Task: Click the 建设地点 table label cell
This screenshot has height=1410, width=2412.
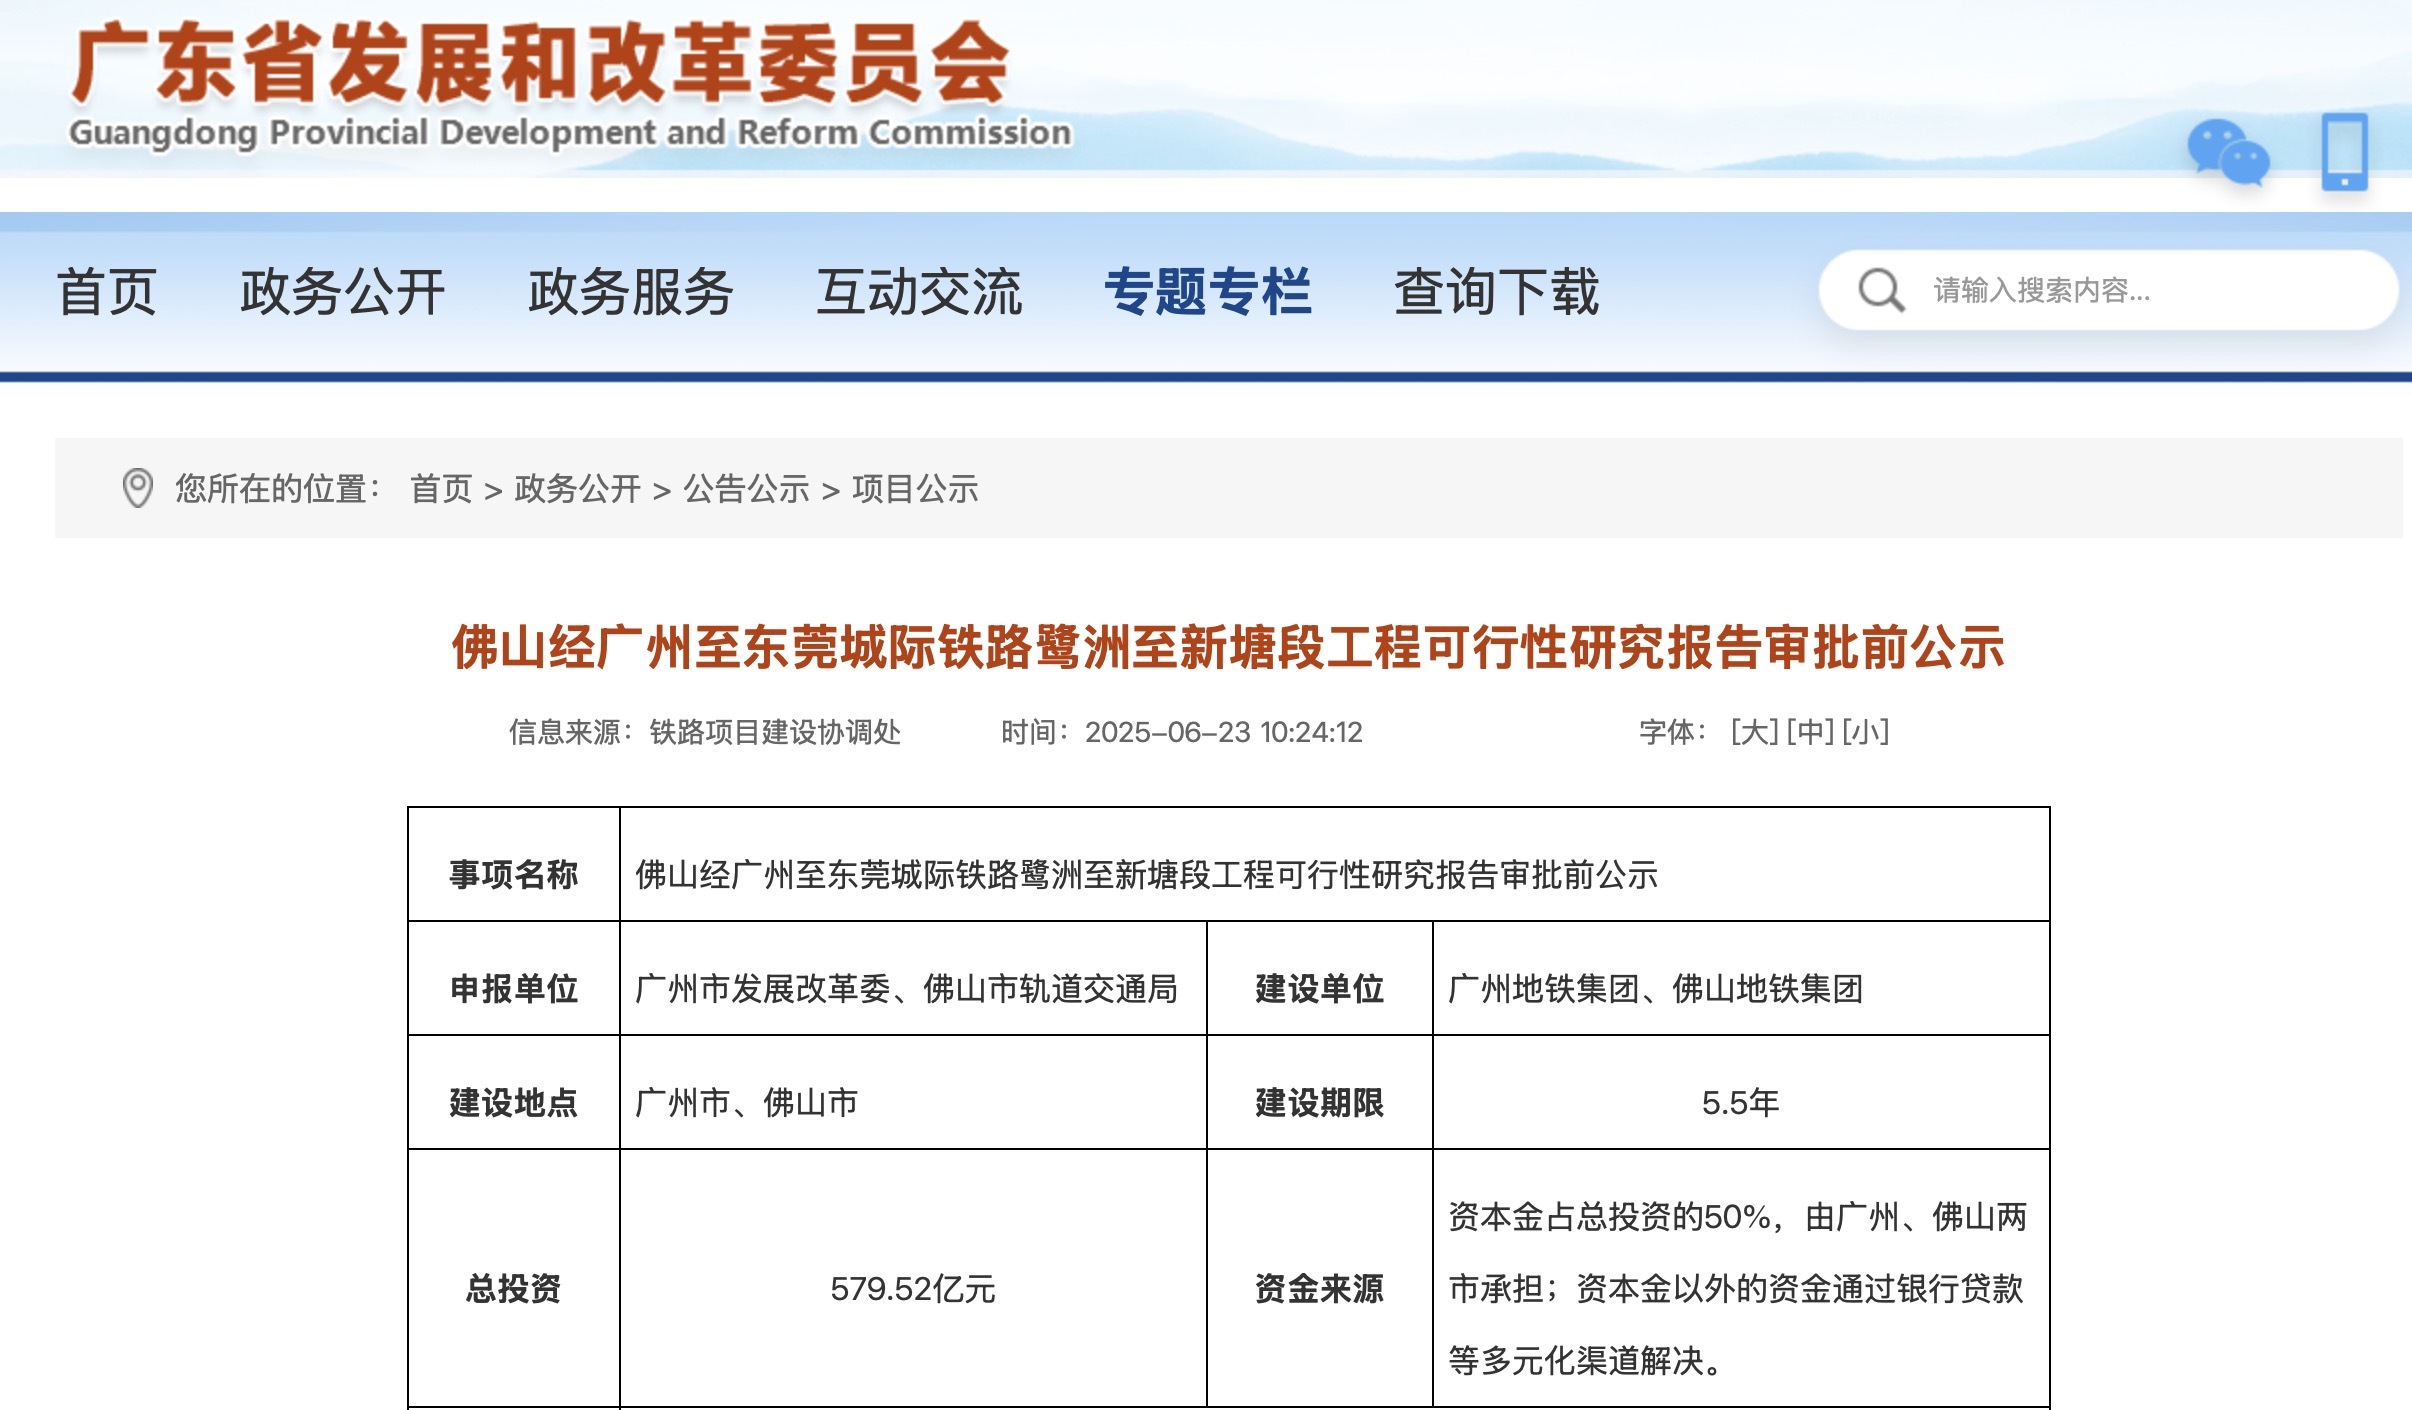Action: (514, 1093)
